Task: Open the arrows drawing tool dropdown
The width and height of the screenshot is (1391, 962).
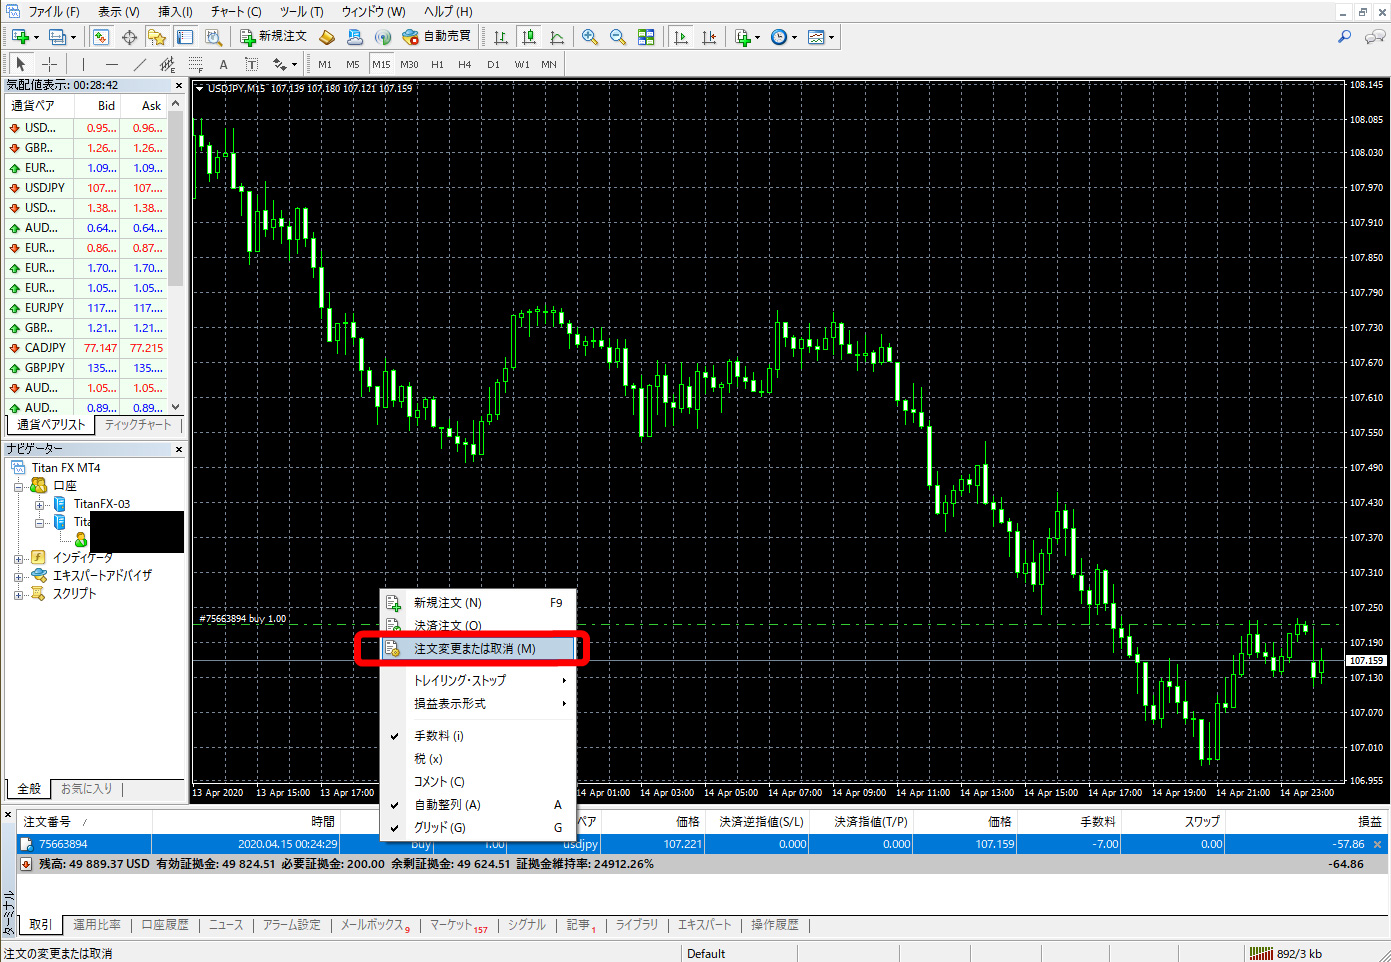Action: point(294,65)
